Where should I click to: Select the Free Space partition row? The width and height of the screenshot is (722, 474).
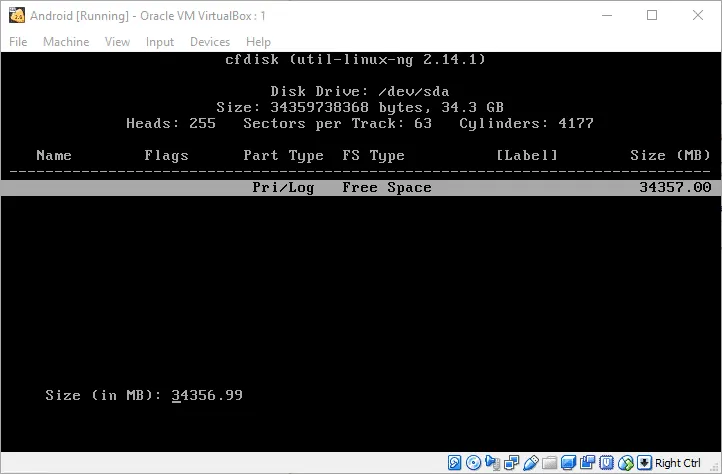click(360, 187)
